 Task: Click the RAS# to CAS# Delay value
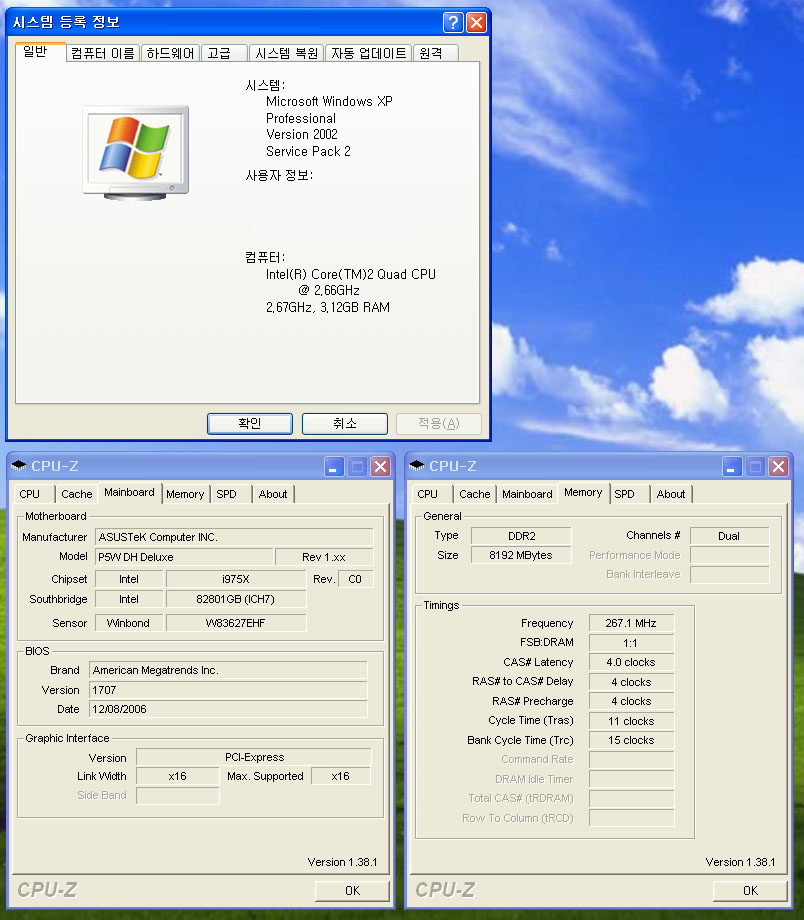pos(631,682)
